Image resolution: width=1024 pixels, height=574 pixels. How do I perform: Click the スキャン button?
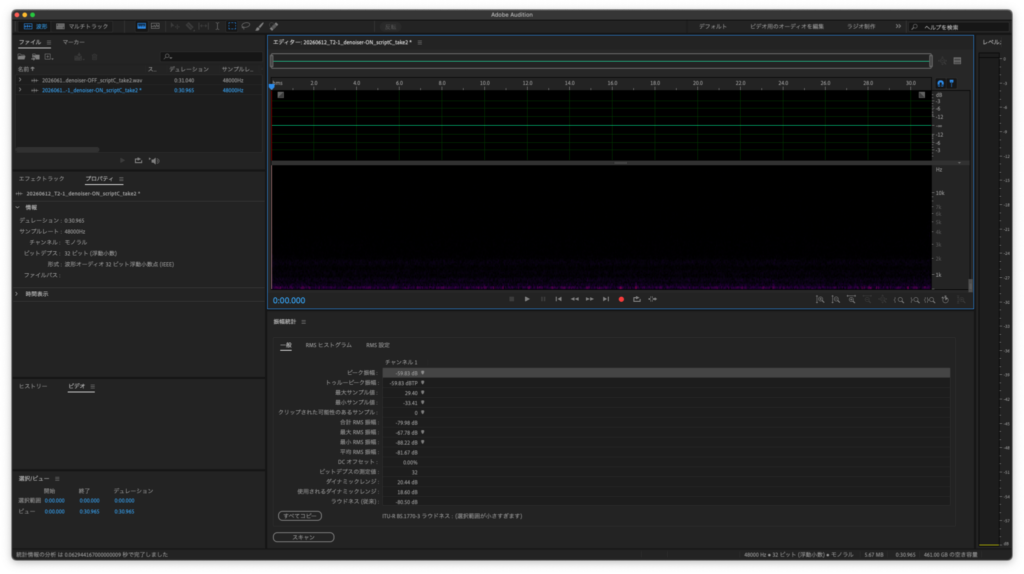(x=304, y=537)
